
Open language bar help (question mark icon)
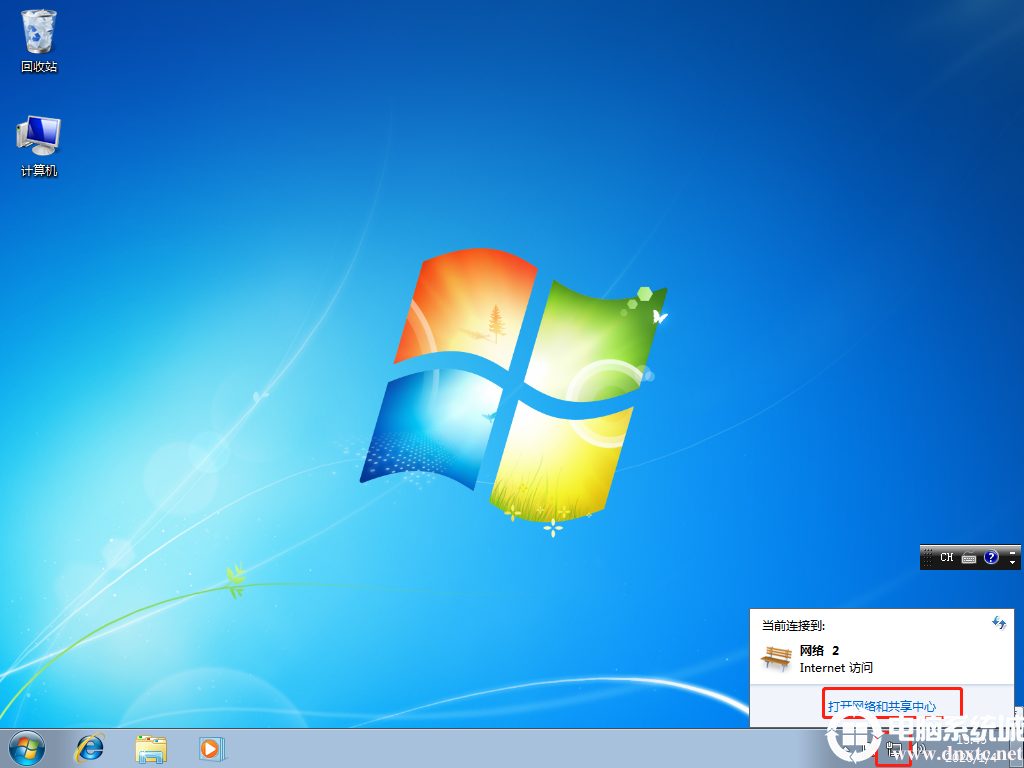point(991,557)
